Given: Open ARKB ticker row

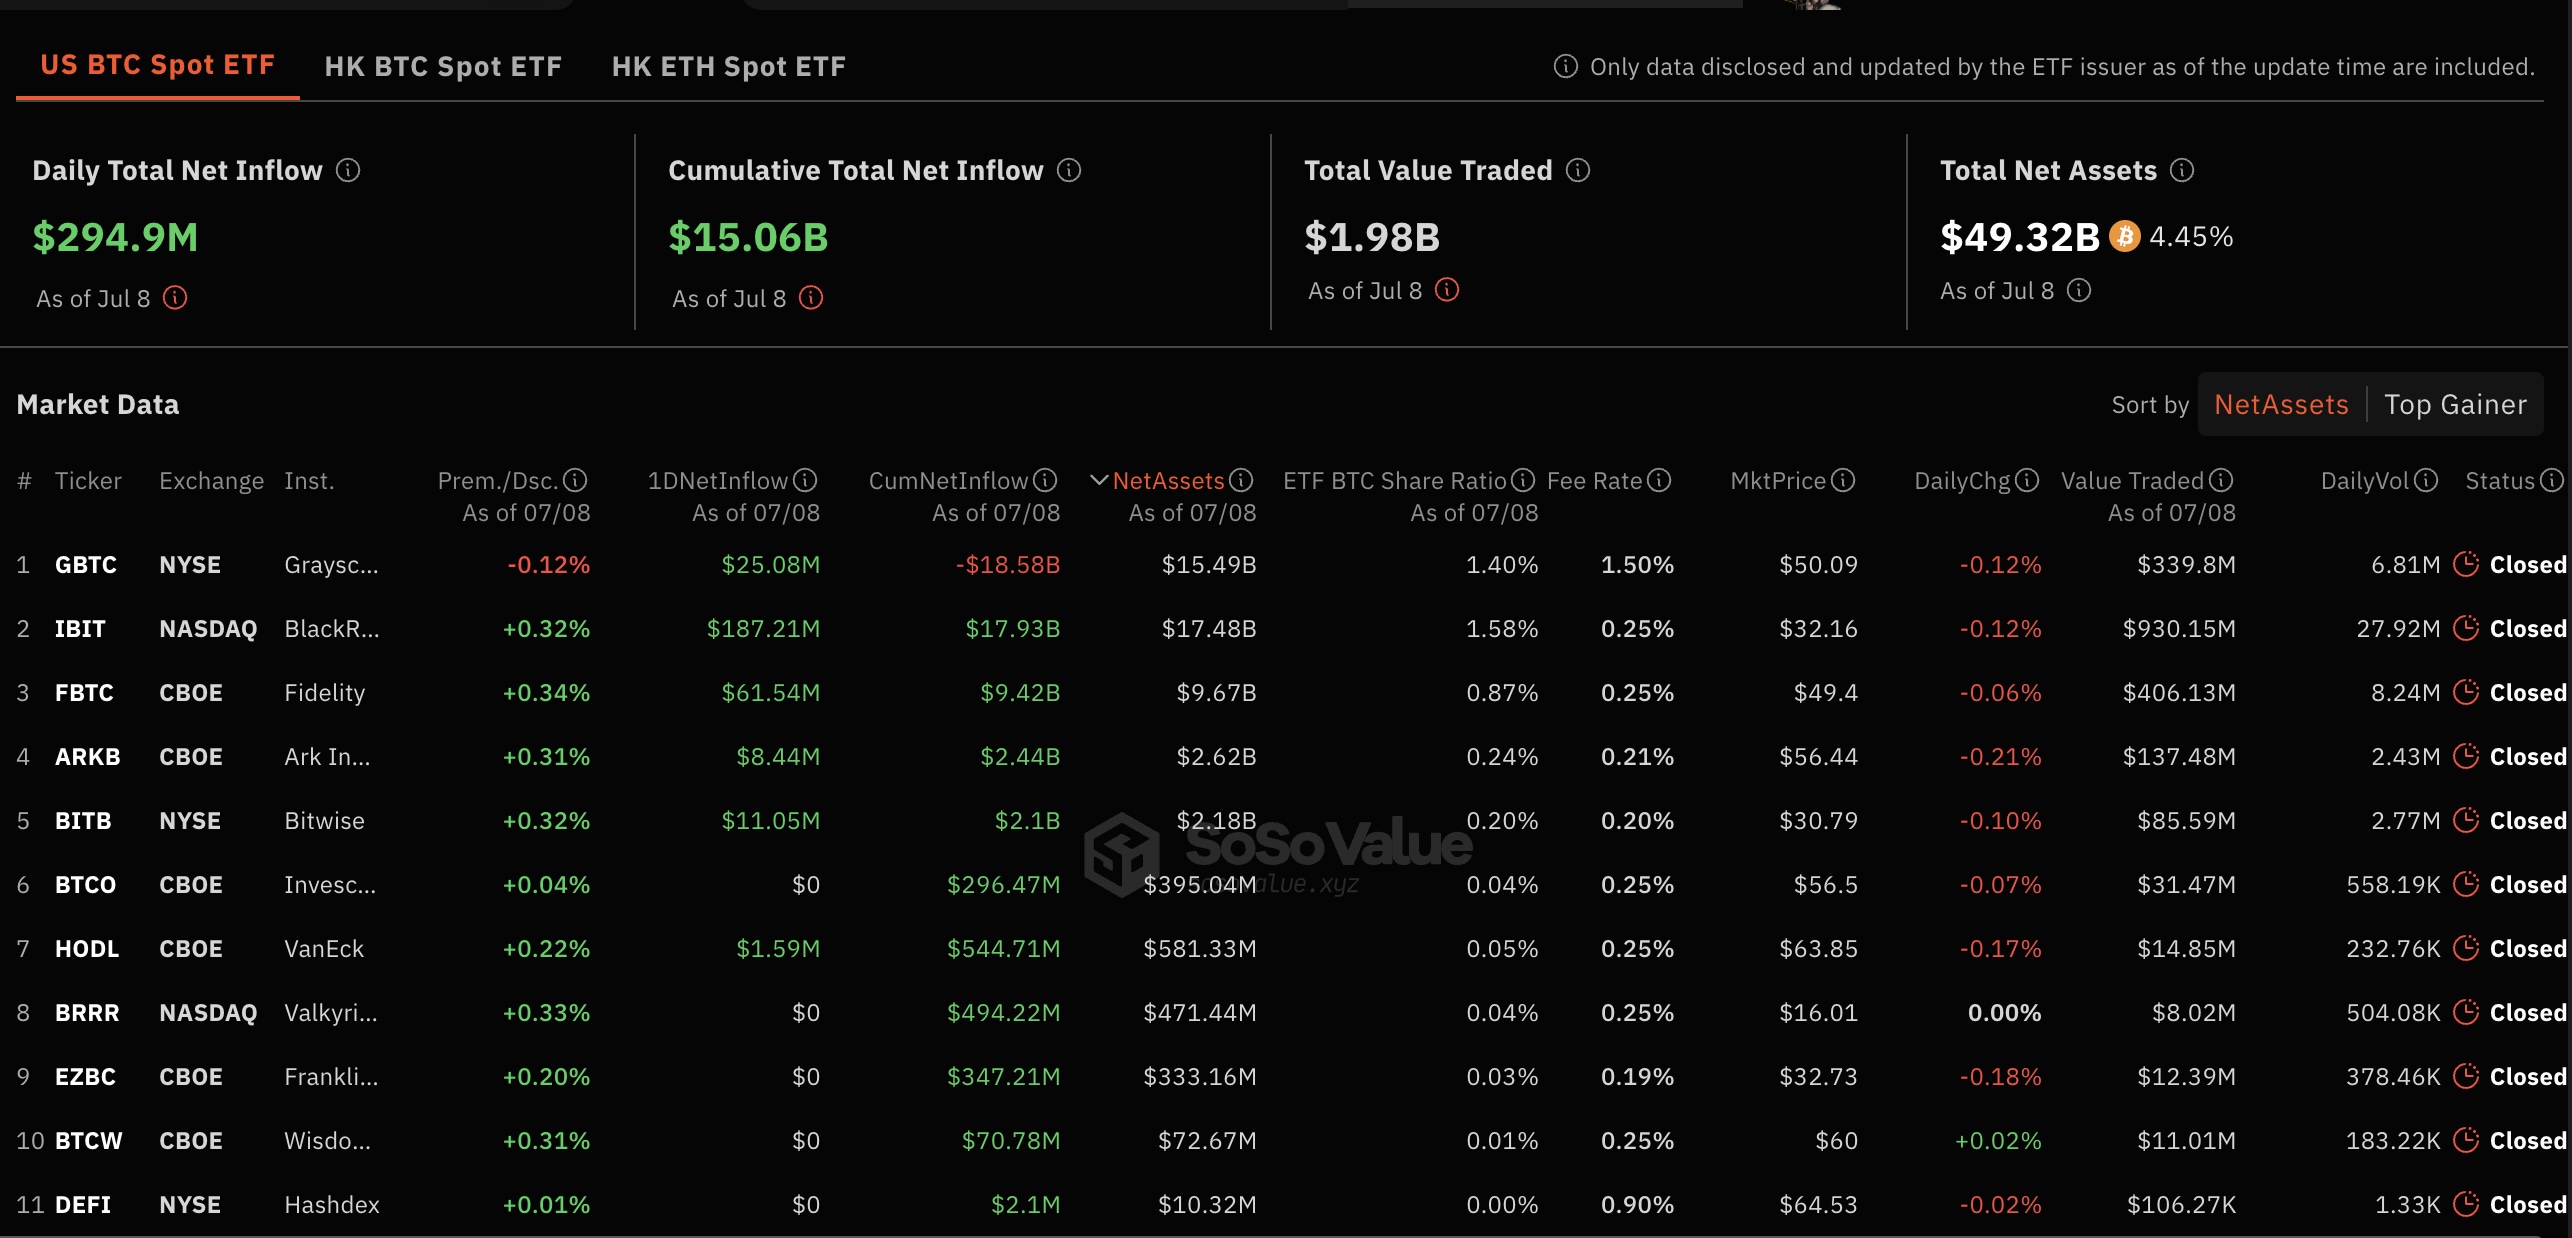Looking at the screenshot, I should coord(88,756).
